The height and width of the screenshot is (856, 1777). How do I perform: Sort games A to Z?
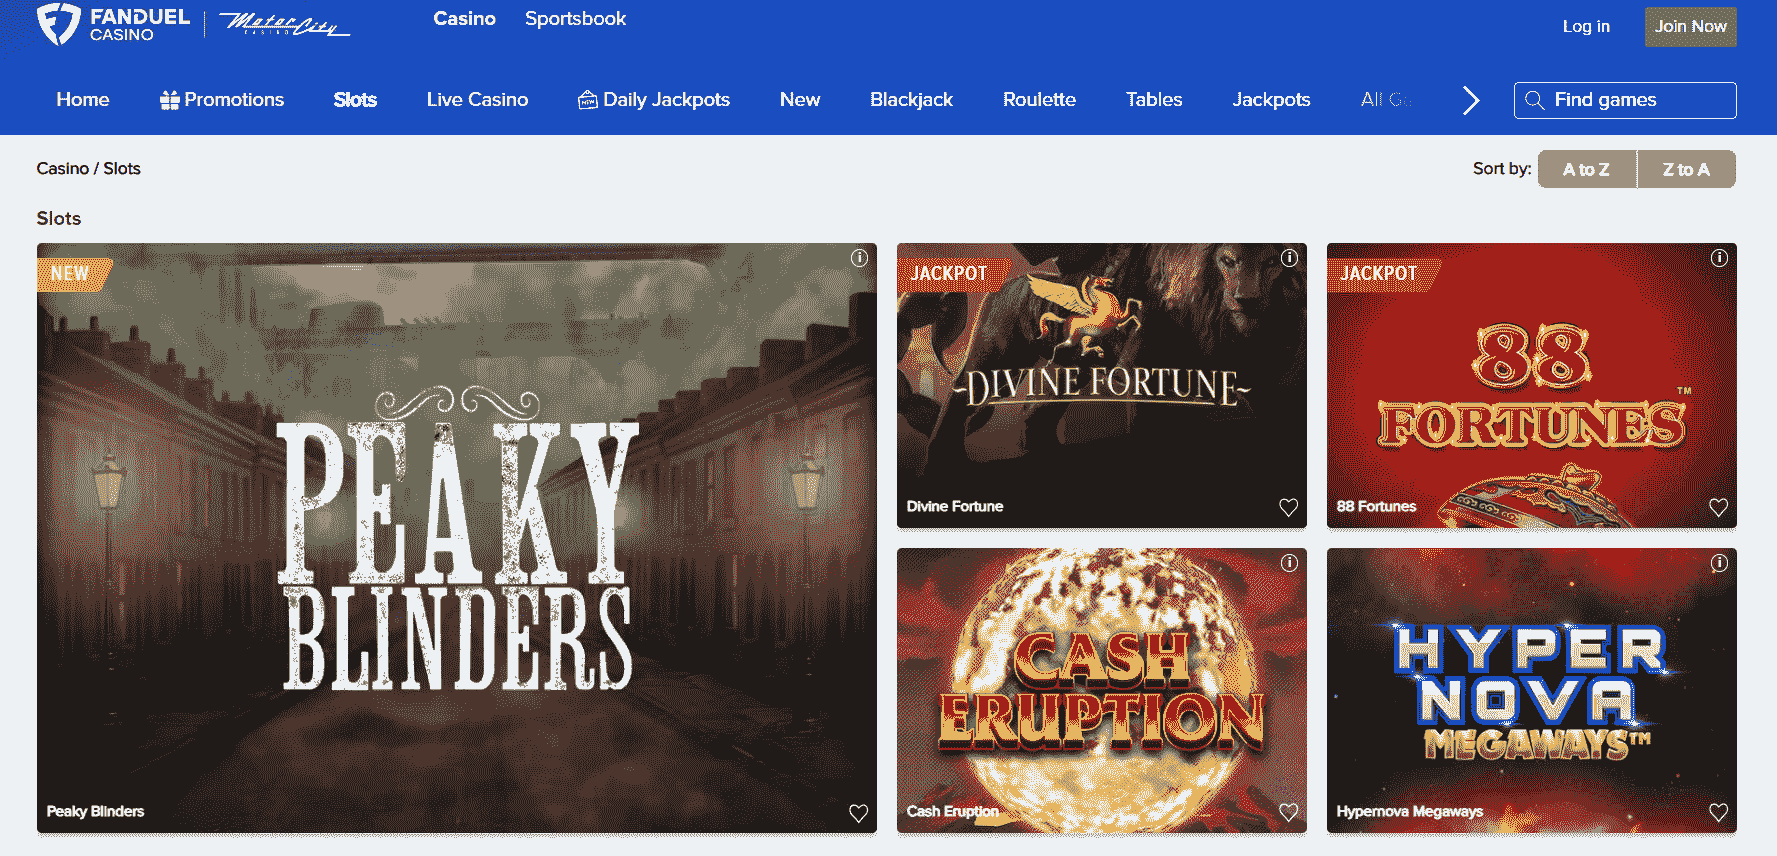point(1587,169)
